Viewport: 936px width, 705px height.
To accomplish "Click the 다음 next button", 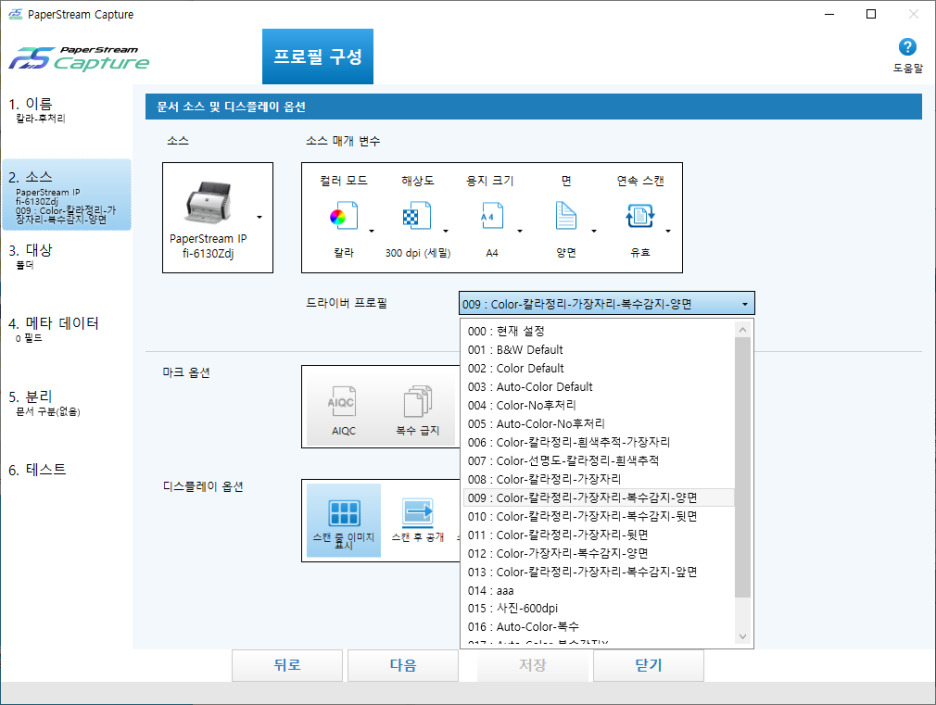I will point(403,665).
